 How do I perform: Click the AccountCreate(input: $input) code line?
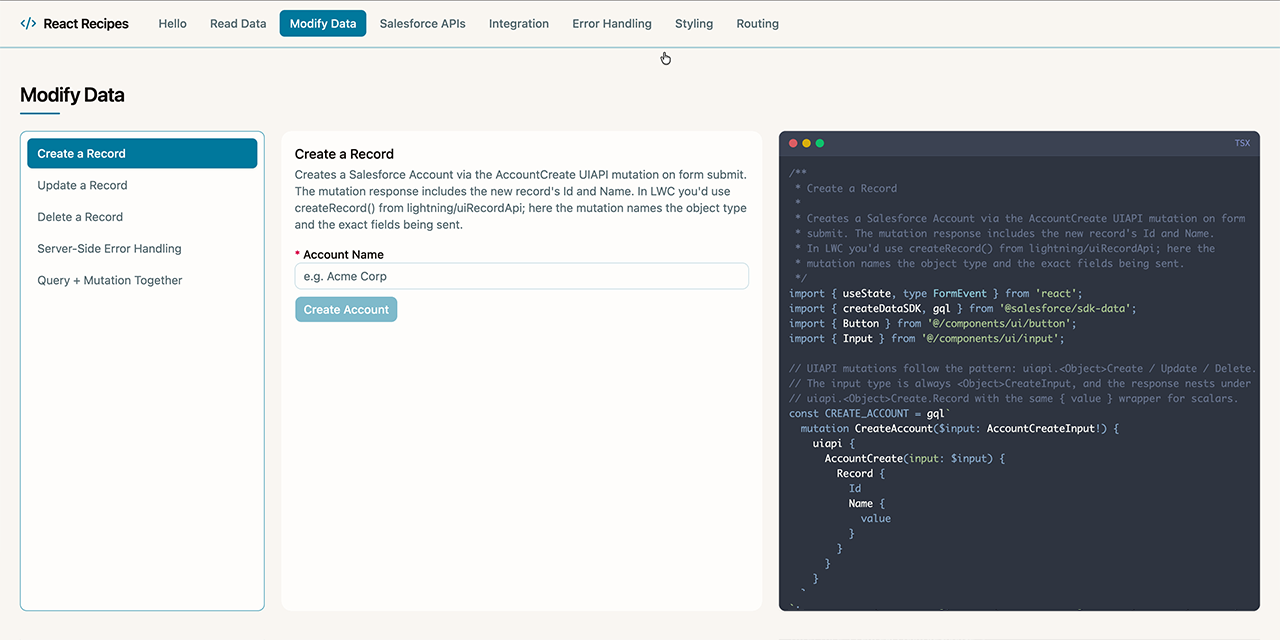pyautogui.click(x=914, y=458)
